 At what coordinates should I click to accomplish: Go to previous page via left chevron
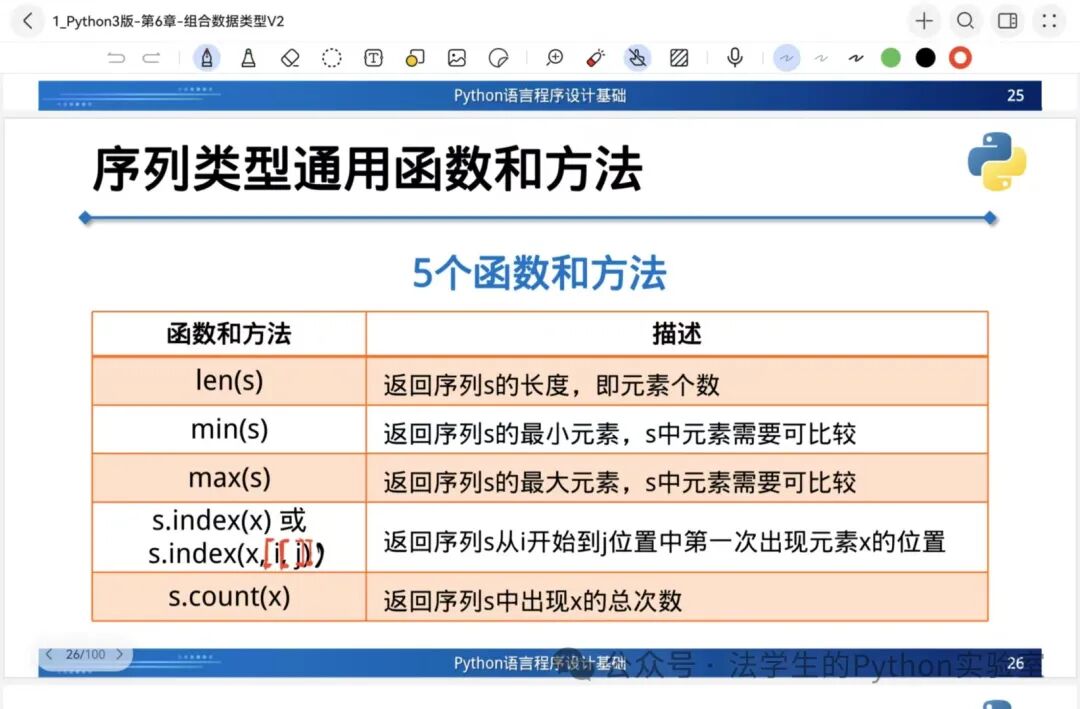(49, 654)
